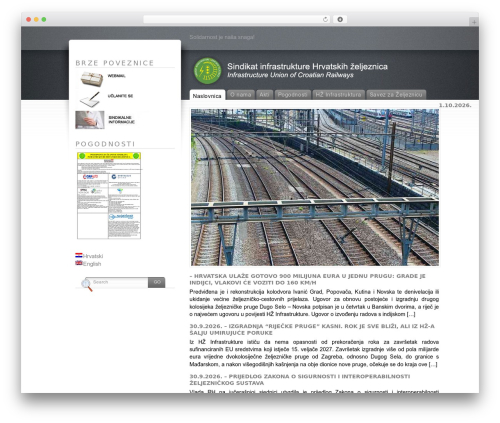Click the SINDIKALNE INFORMACIJE link text
Screen dimensions: 500x423
(x=122, y=120)
